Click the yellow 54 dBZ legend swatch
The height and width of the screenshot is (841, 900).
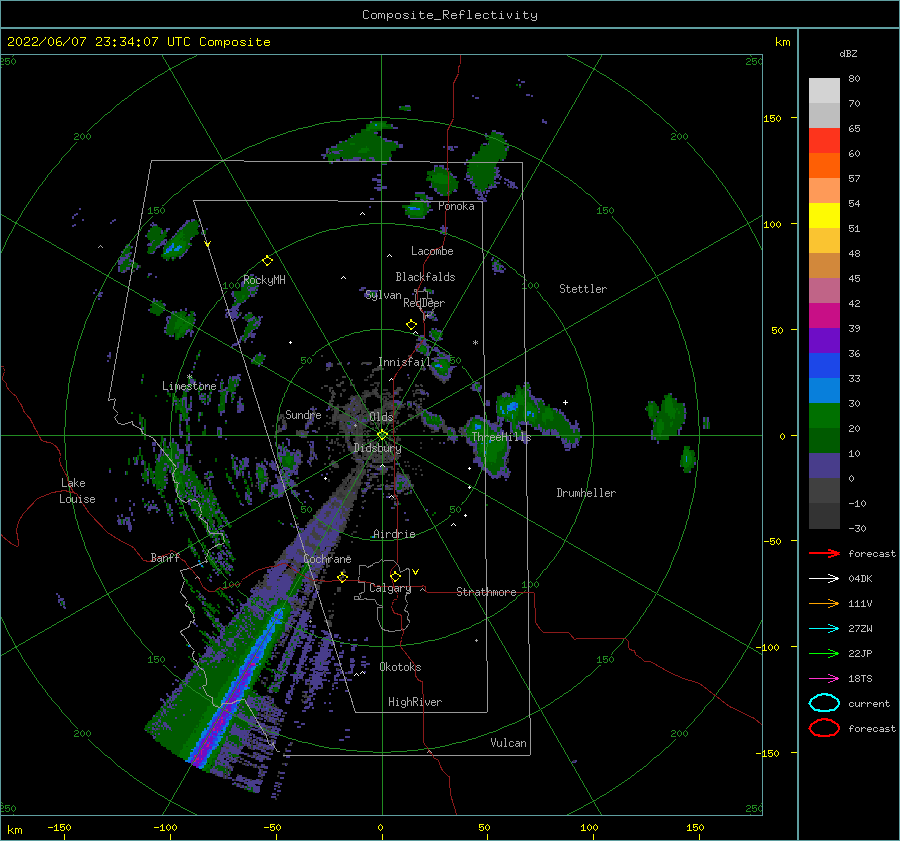coord(824,215)
